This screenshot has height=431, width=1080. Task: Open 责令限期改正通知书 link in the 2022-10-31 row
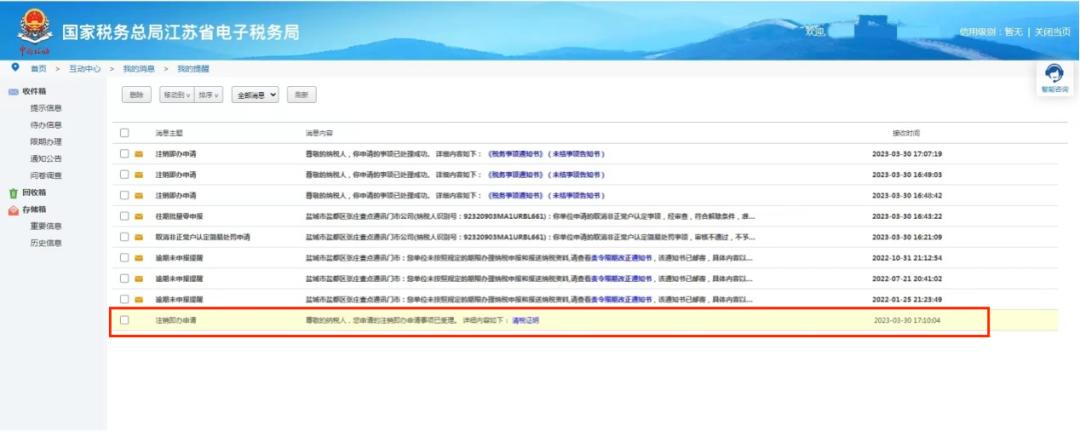pos(621,257)
